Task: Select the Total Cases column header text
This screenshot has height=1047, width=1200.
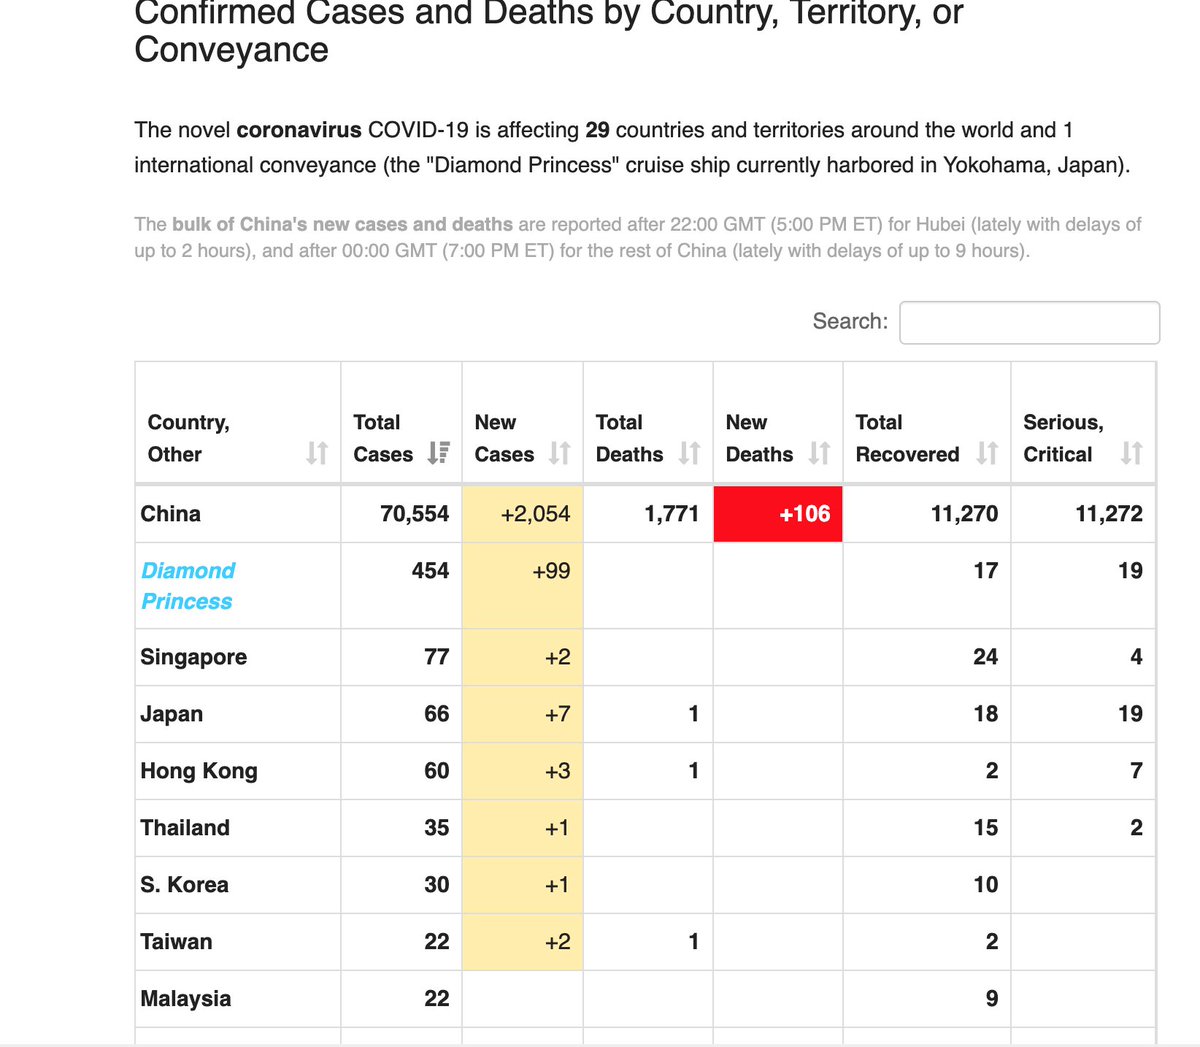Action: 383,438
